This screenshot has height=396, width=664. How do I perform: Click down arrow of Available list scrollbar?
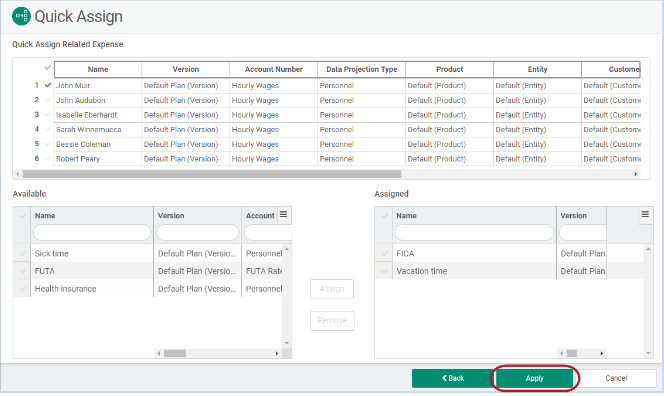coord(287,343)
